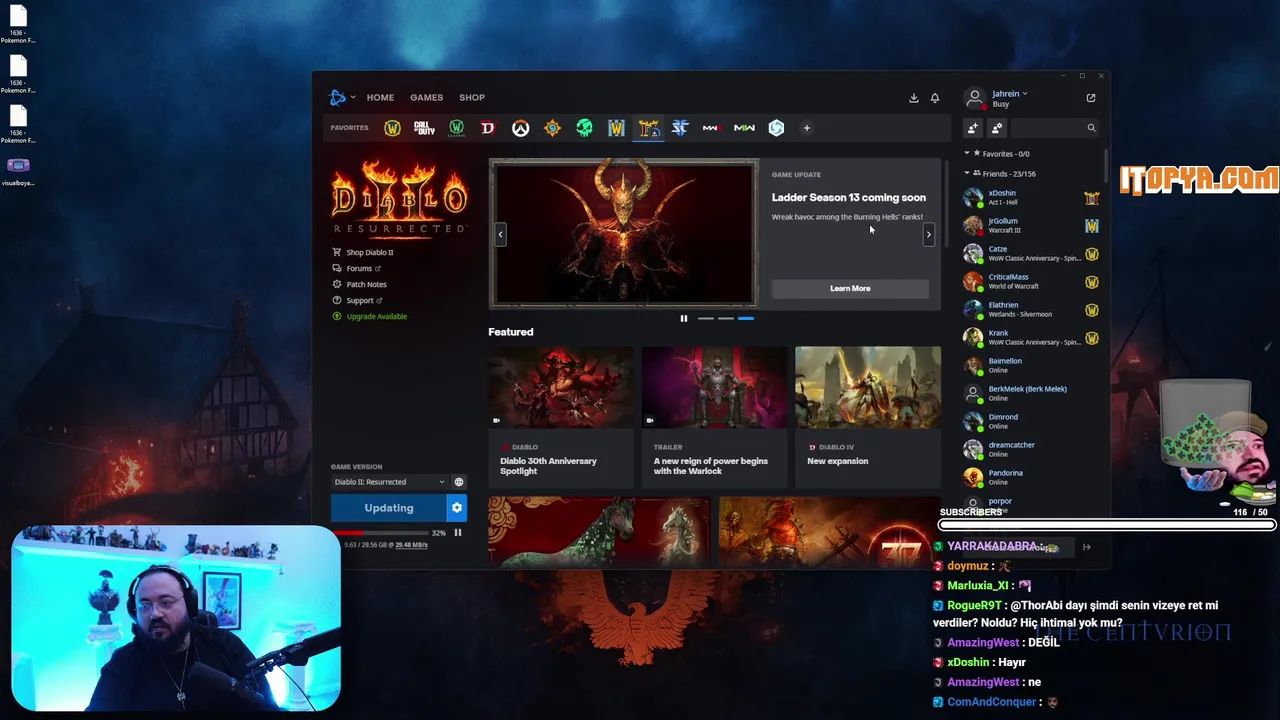Screen dimensions: 1280x720
Task: Open the Battle.net logo menu
Action: [x=340, y=97]
